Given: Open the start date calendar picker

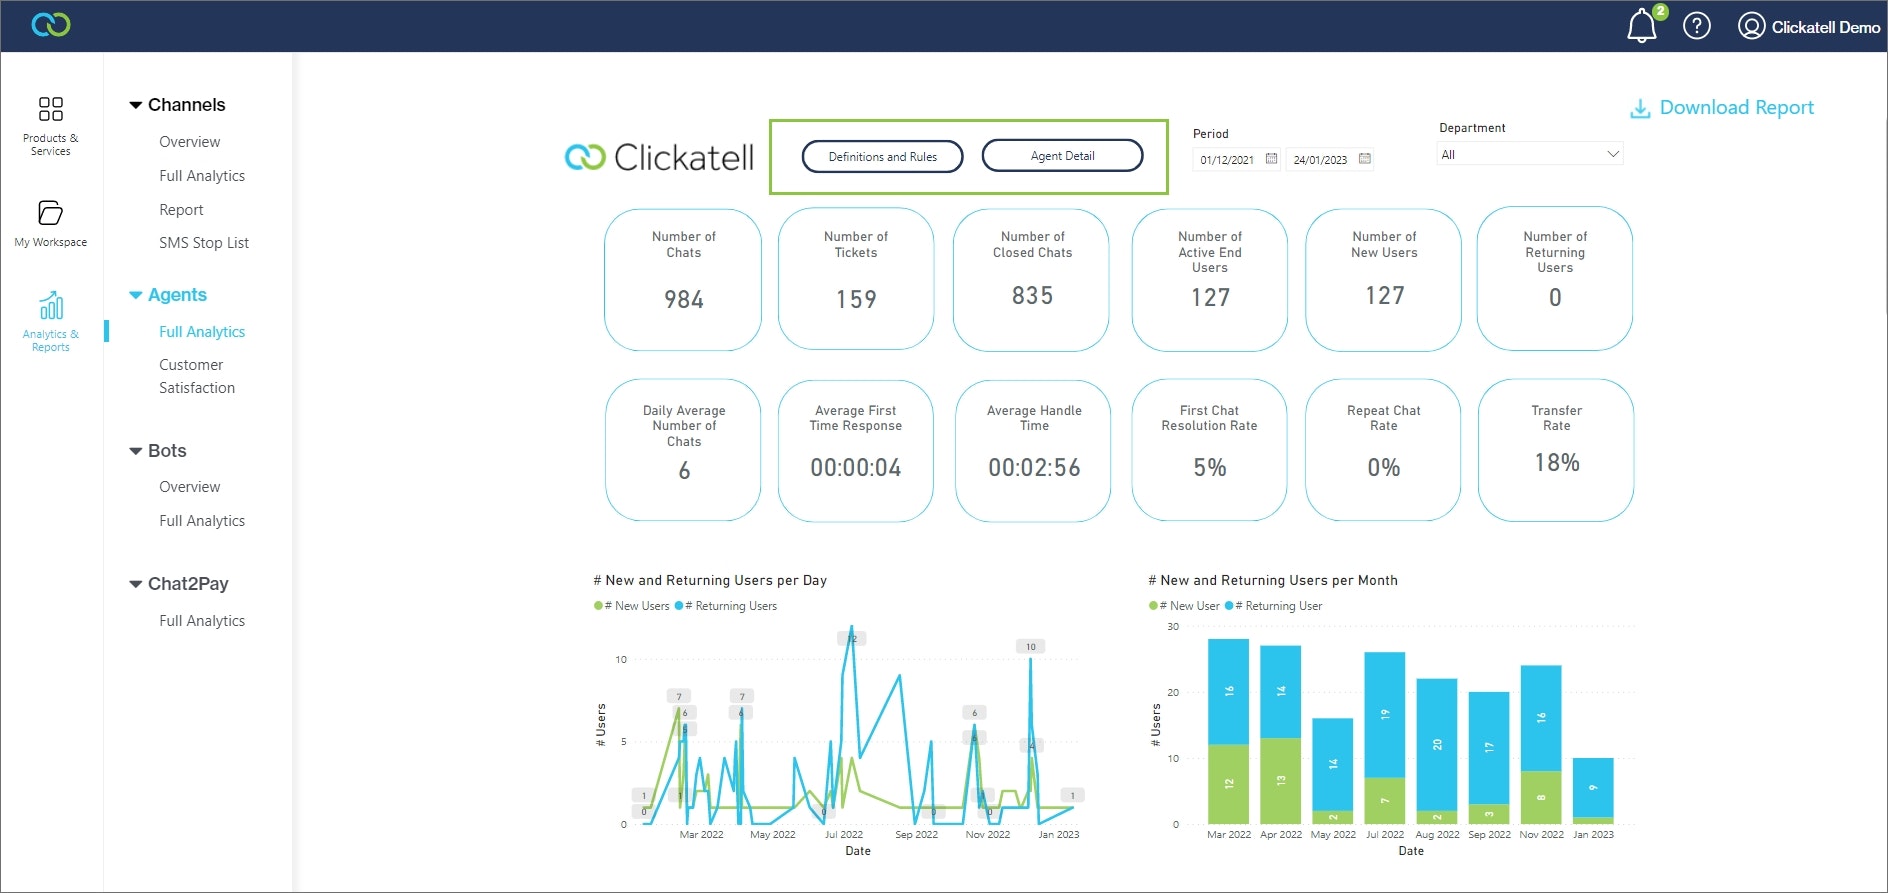Looking at the screenshot, I should tap(1271, 159).
